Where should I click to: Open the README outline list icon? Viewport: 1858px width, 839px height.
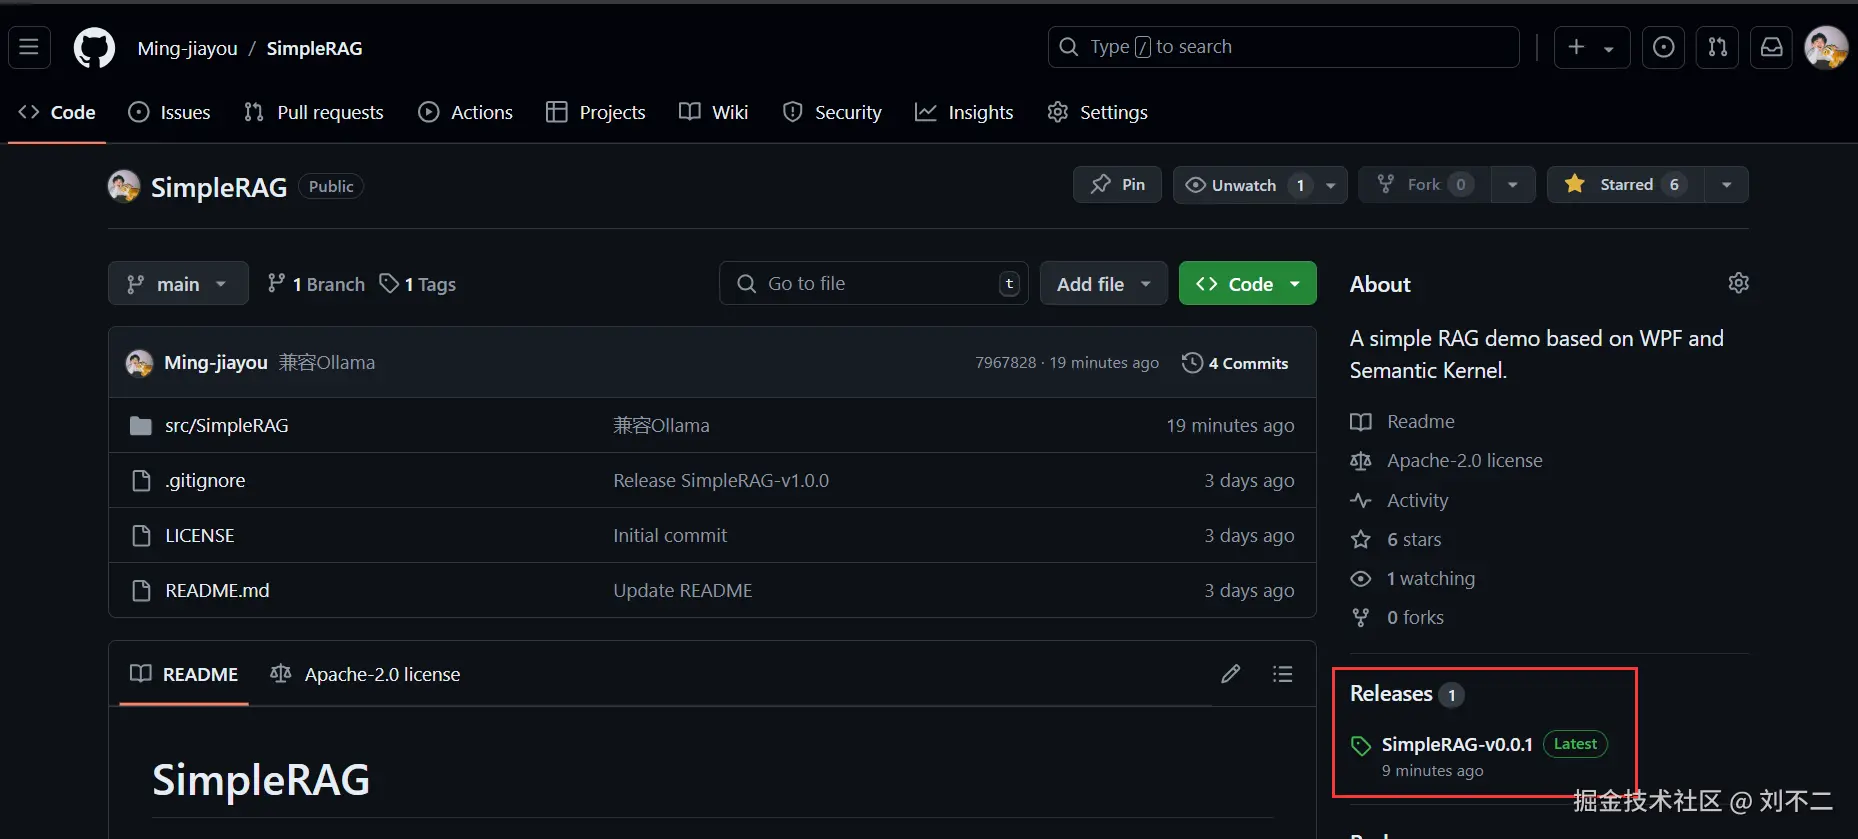tap(1283, 674)
